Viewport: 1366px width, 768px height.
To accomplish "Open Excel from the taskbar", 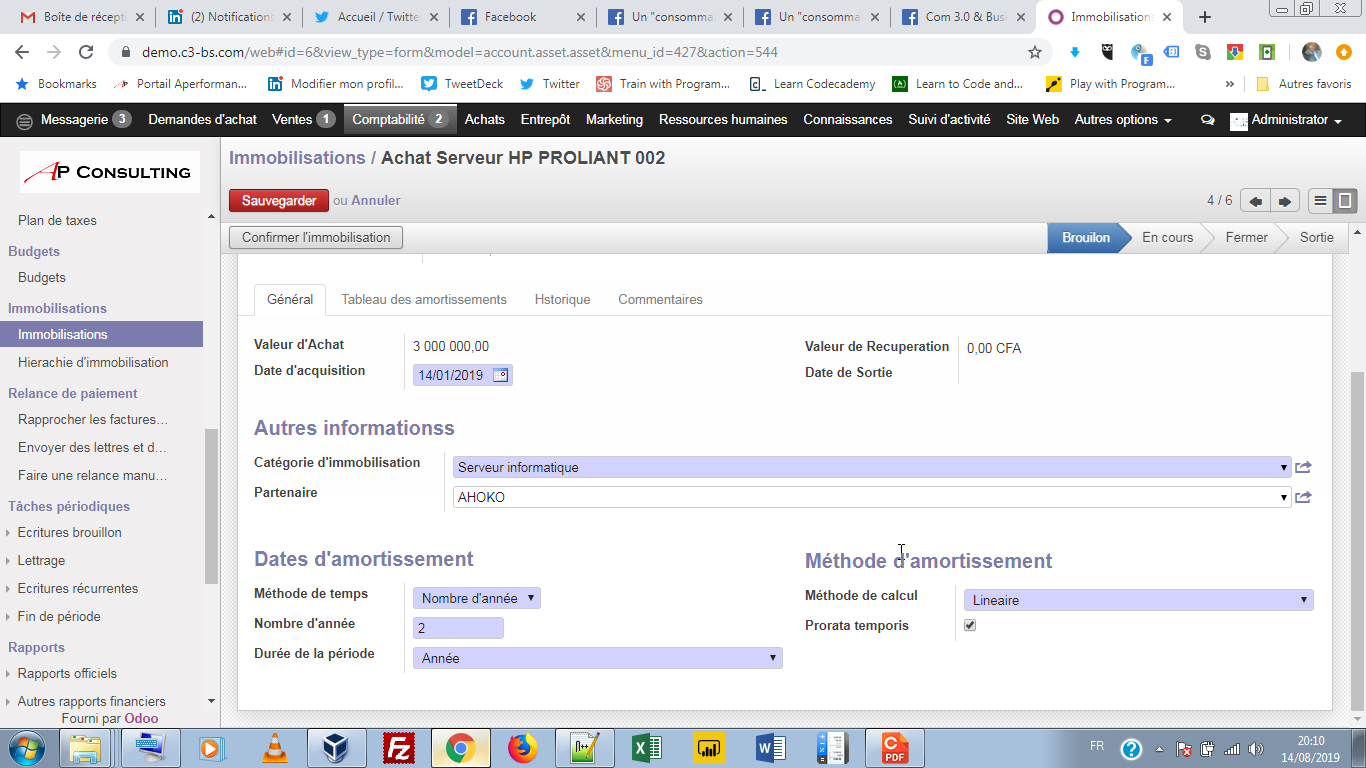I will [647, 748].
